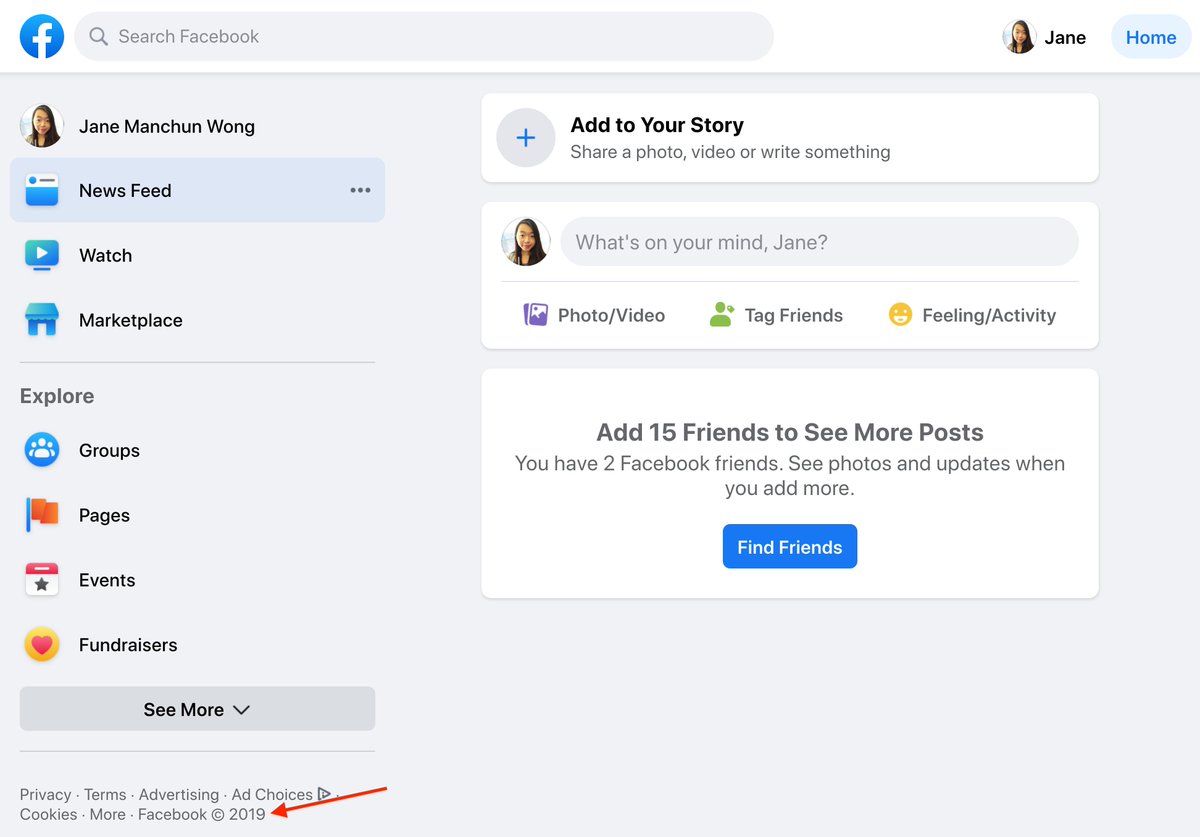
Task: Click the Events calendar icon
Action: 42,580
